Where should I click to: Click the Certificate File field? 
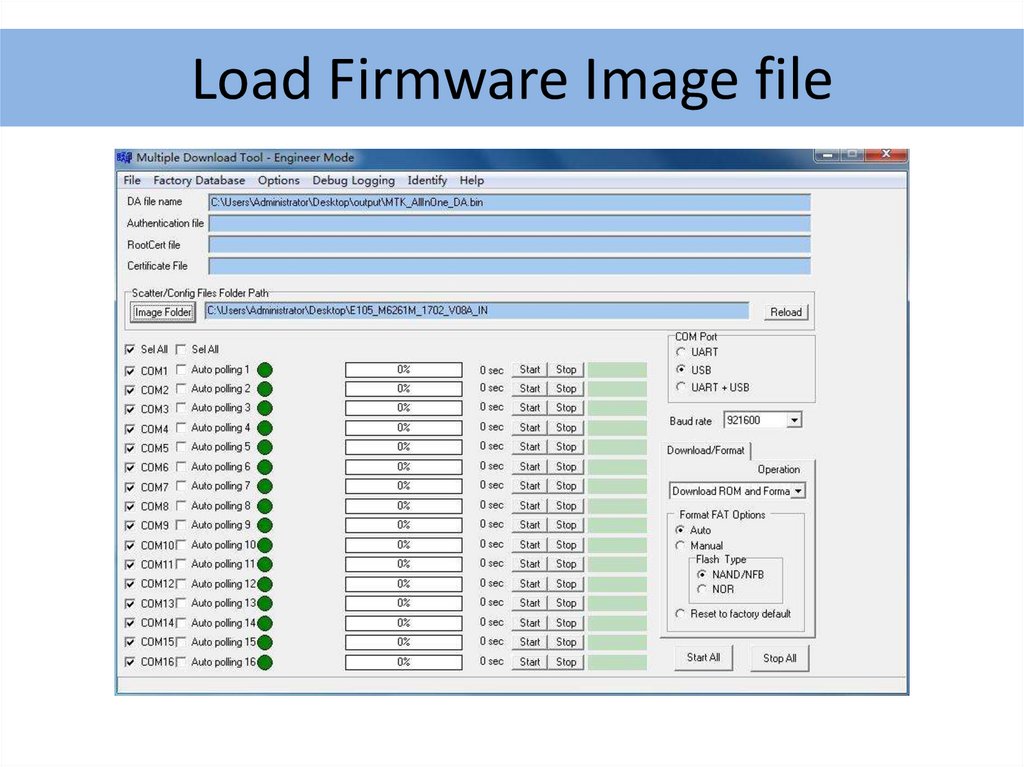[x=509, y=266]
